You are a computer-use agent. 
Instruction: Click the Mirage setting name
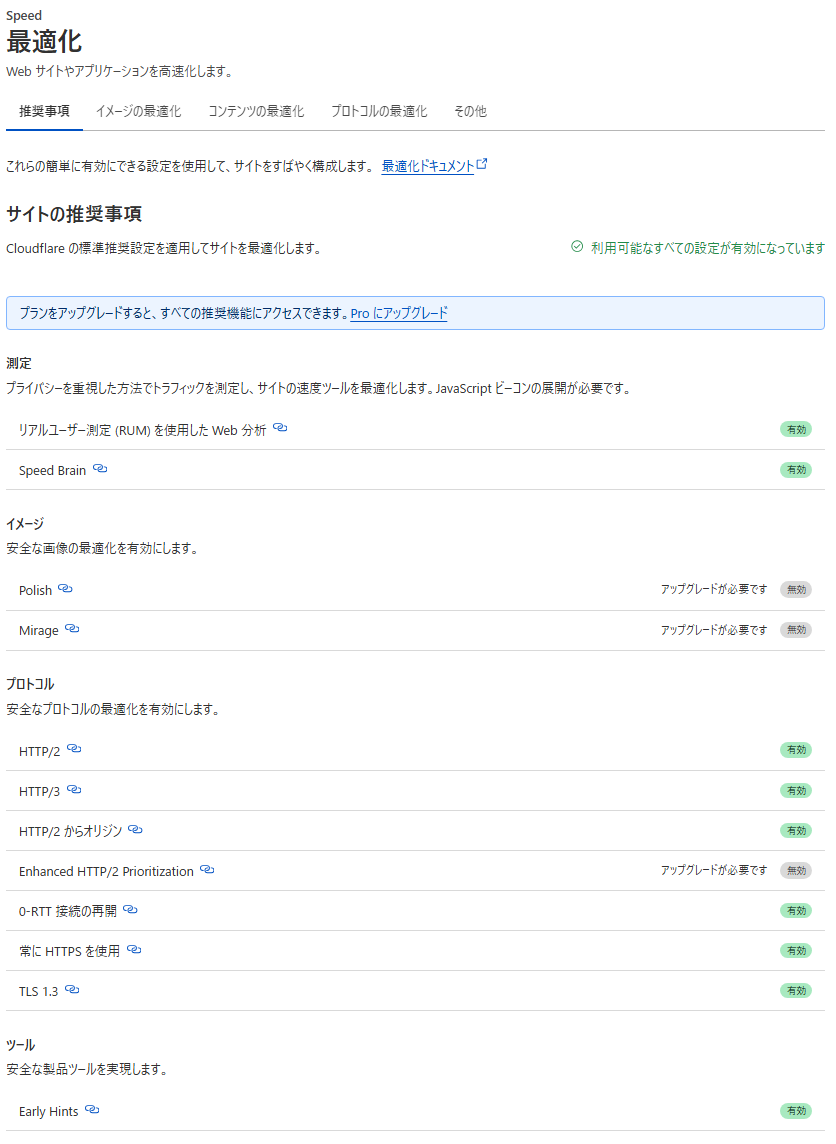tap(39, 630)
